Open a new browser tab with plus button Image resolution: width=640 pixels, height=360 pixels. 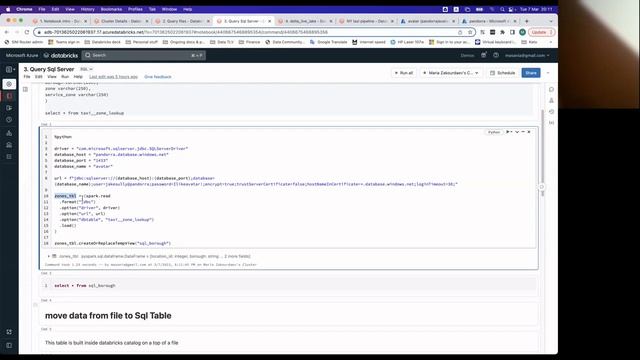point(527,21)
